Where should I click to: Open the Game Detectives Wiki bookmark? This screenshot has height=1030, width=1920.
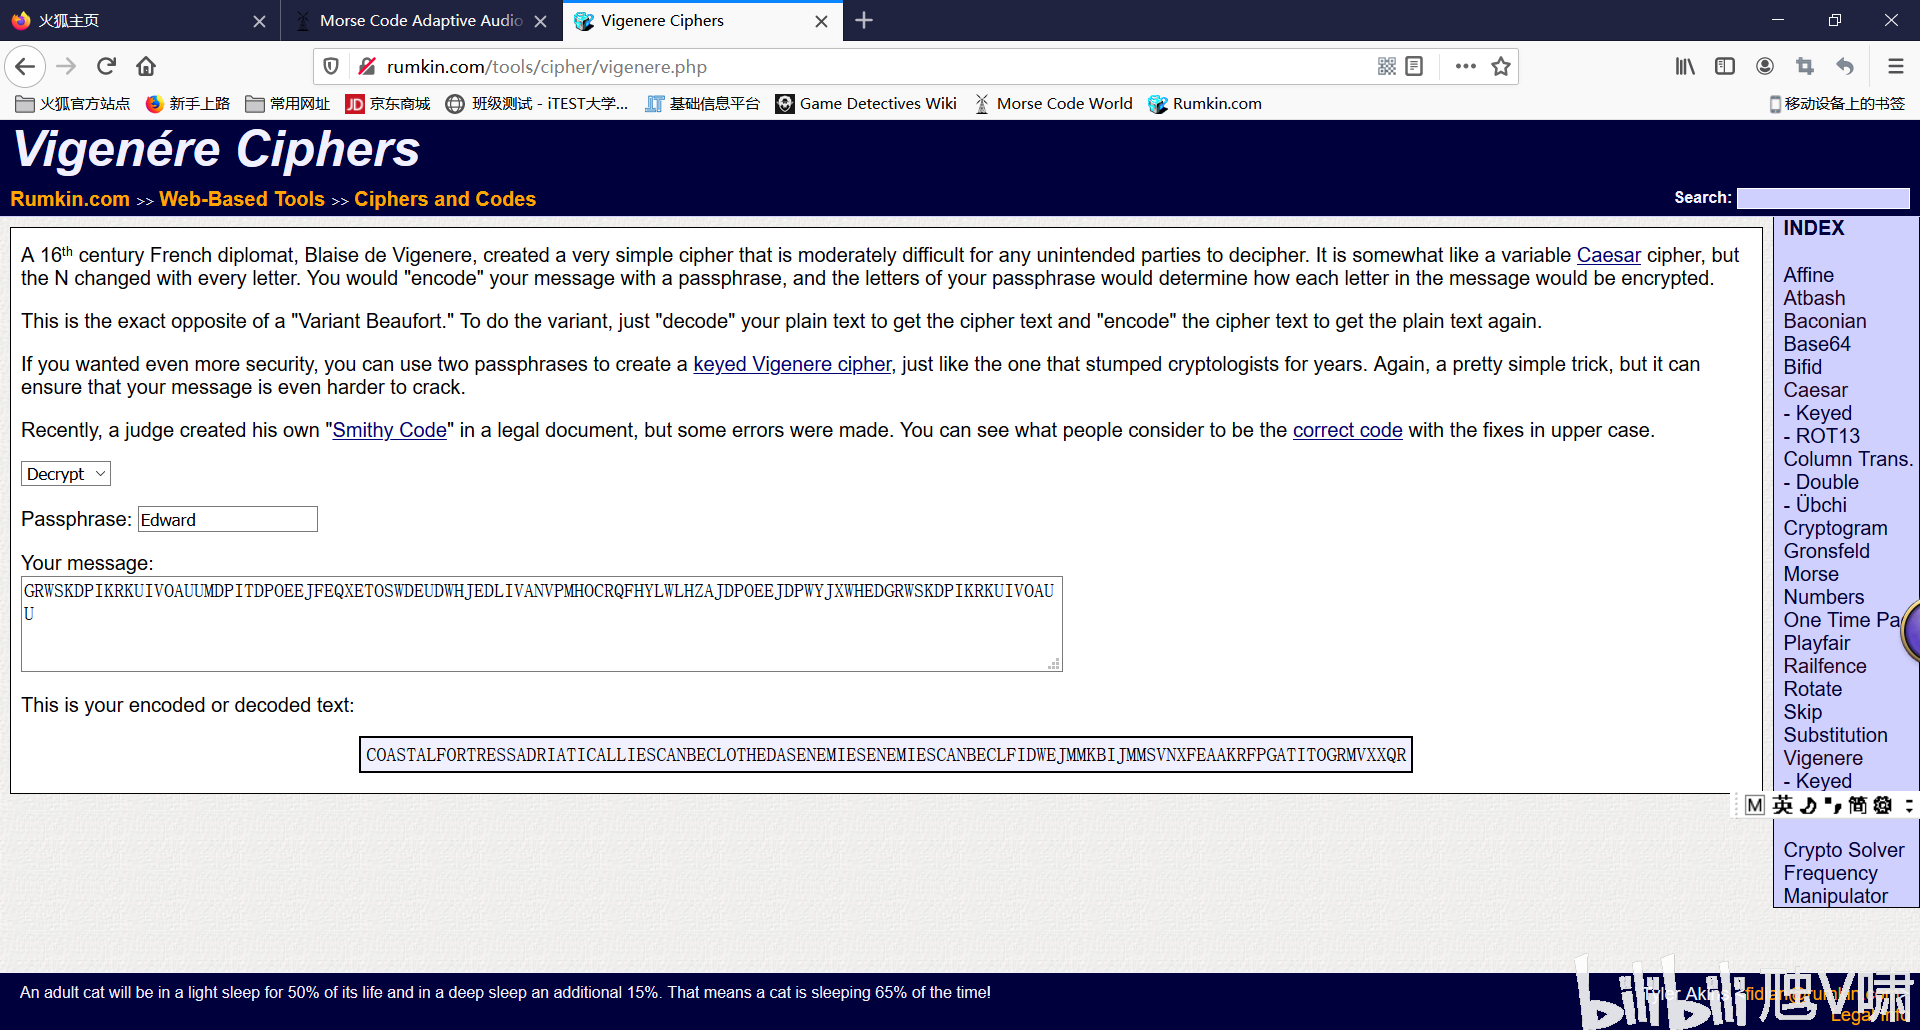point(866,103)
